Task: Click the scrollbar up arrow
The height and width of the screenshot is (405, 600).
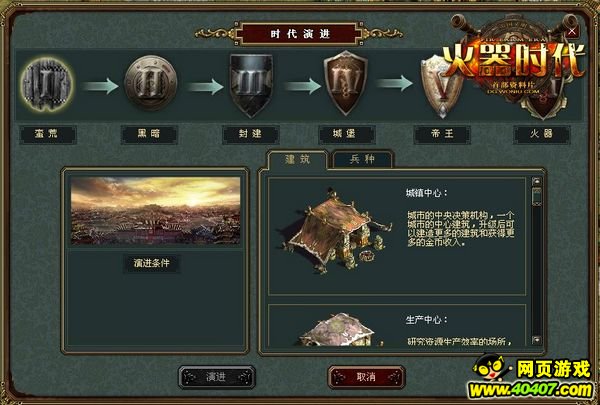Action: (536, 181)
